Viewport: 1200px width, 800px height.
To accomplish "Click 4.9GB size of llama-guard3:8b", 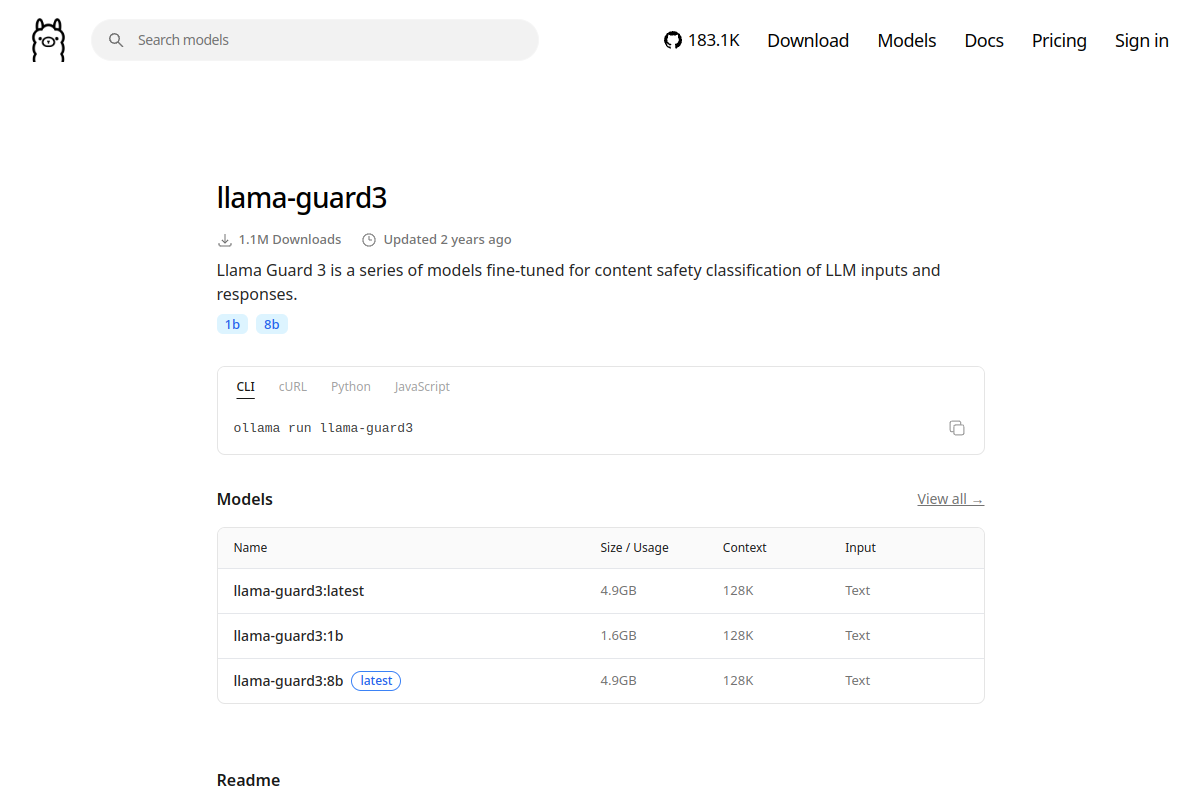I will (618, 681).
